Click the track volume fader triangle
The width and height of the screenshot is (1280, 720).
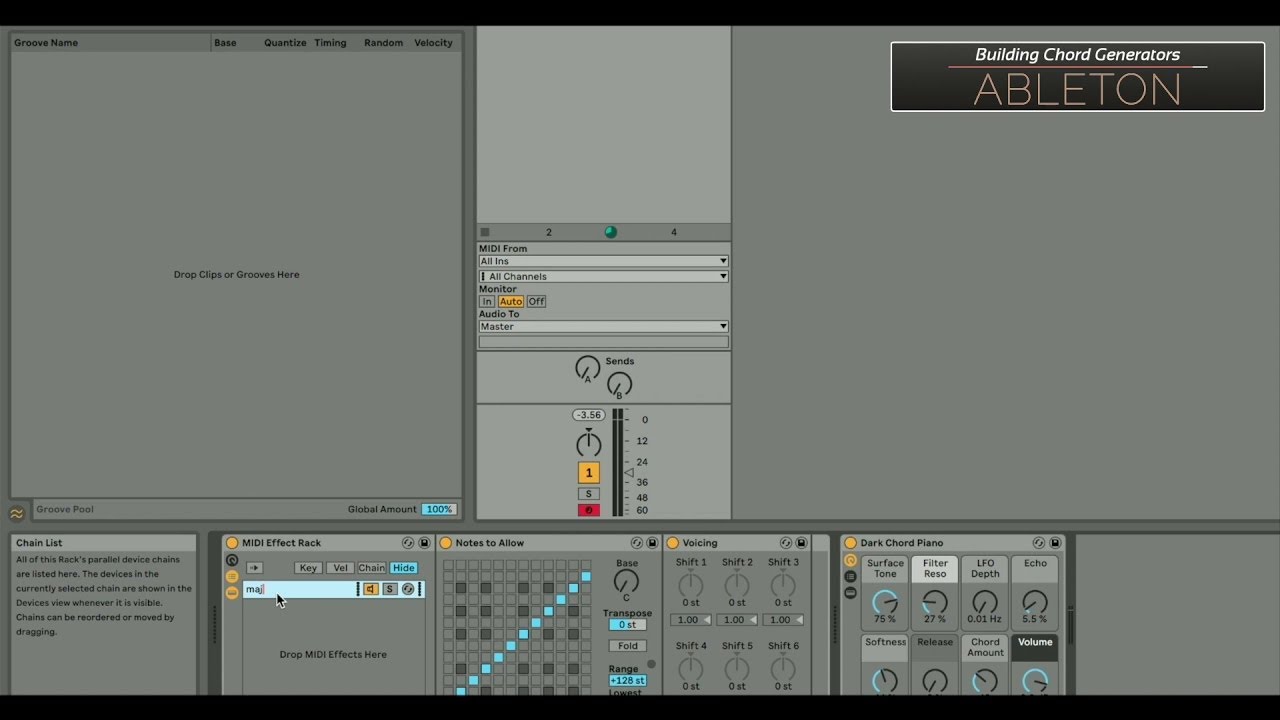pos(629,472)
